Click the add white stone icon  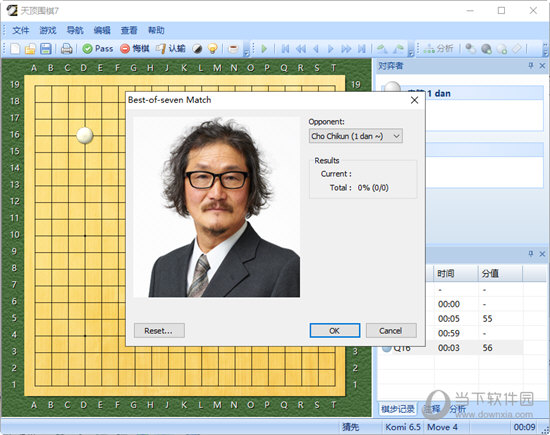coord(502,48)
